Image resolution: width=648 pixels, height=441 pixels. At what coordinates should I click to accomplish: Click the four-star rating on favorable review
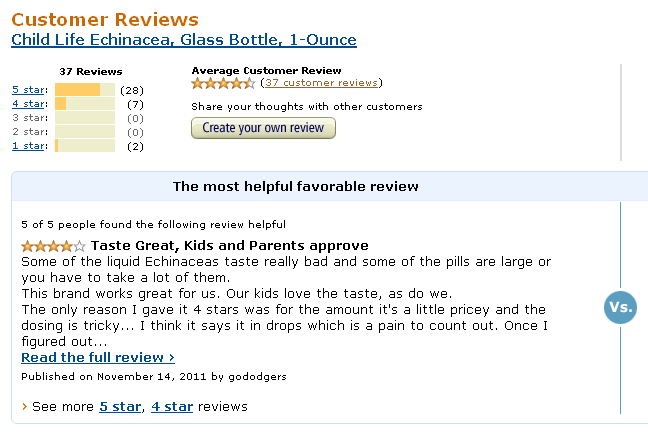(x=53, y=246)
